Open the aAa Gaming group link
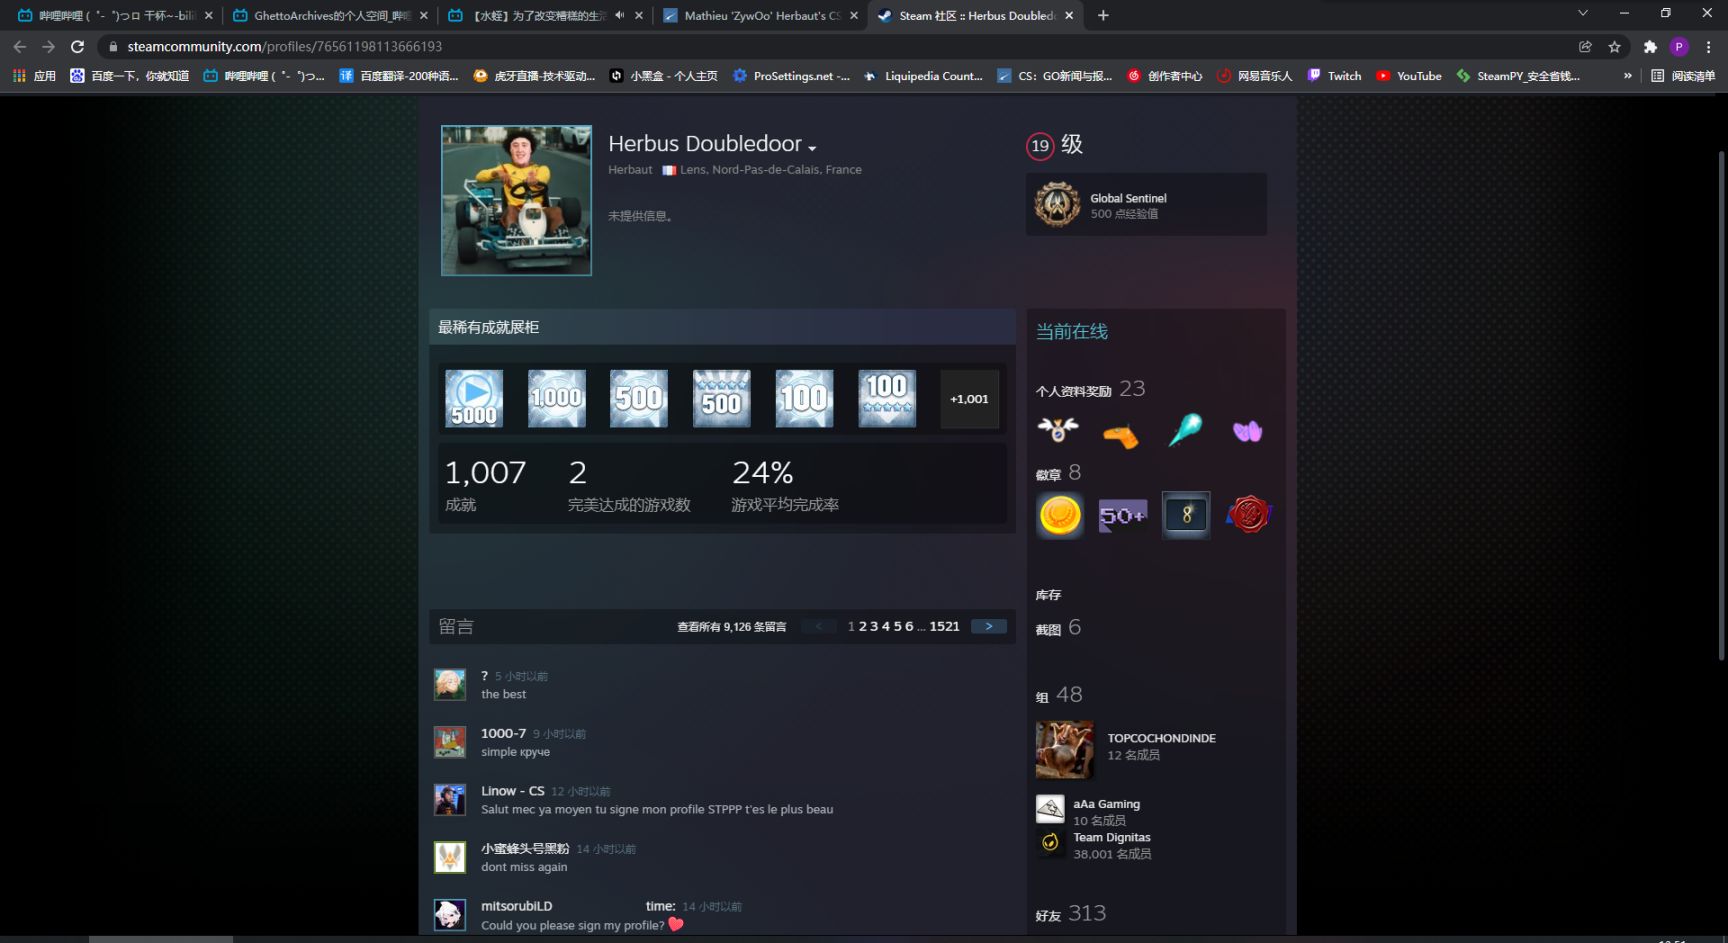The height and width of the screenshot is (943, 1728). pos(1106,804)
